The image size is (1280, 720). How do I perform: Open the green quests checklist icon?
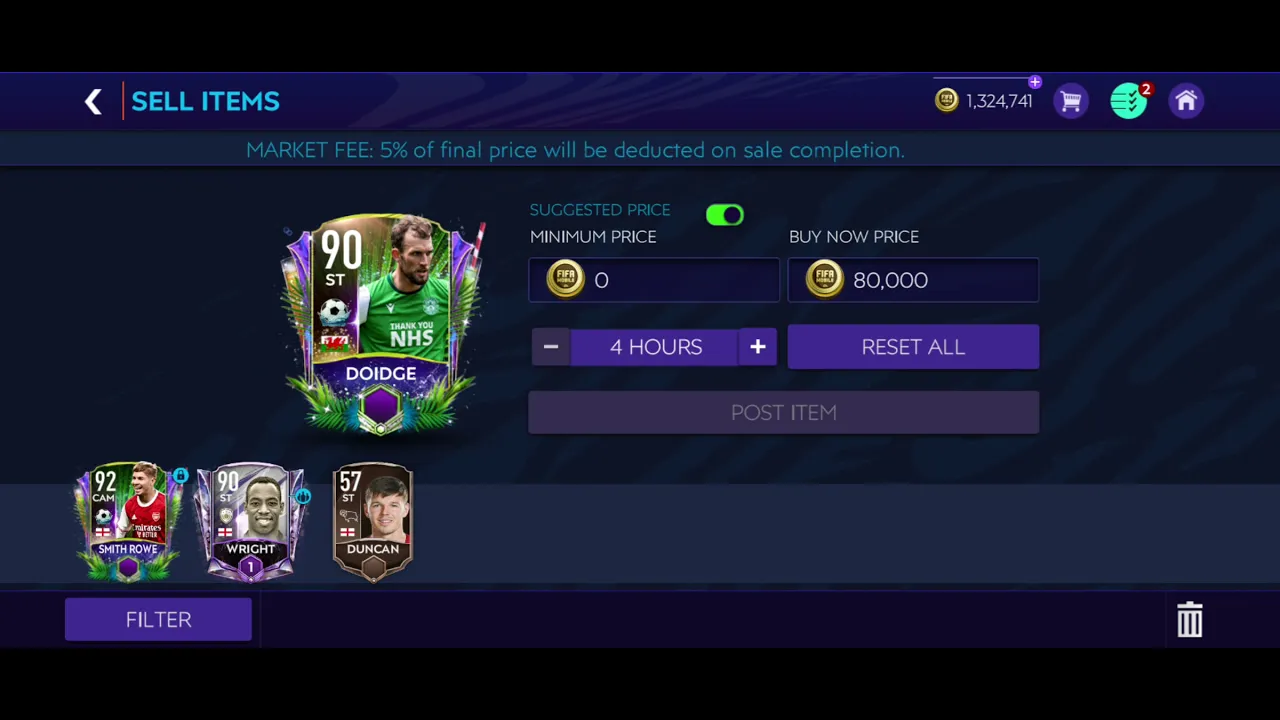click(1129, 101)
